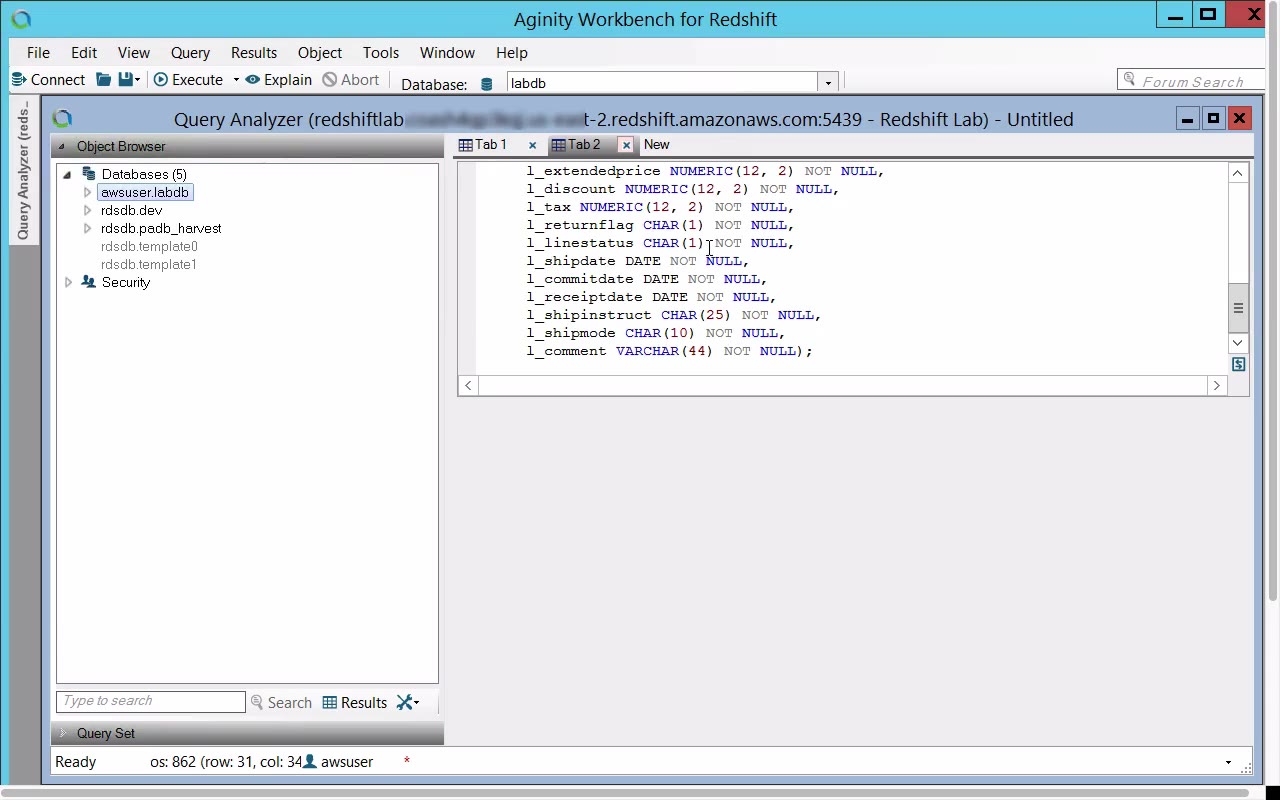Click the Explain eye icon
This screenshot has width=1280, height=800.
click(253, 80)
